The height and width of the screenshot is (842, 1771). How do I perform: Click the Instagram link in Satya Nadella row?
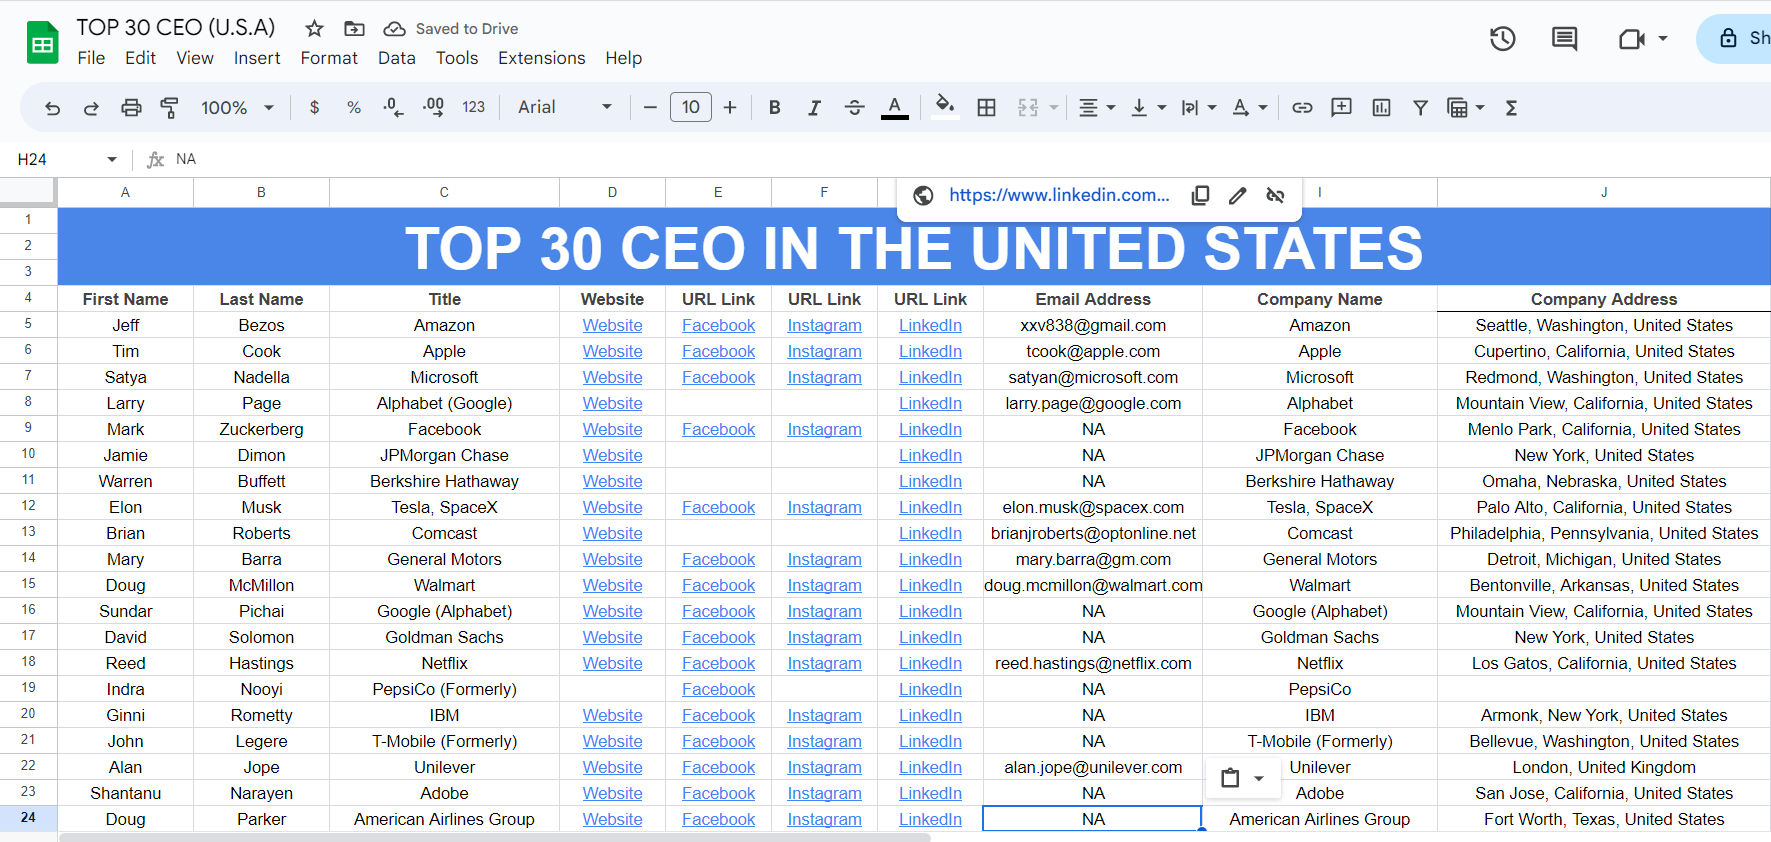pyautogui.click(x=825, y=377)
